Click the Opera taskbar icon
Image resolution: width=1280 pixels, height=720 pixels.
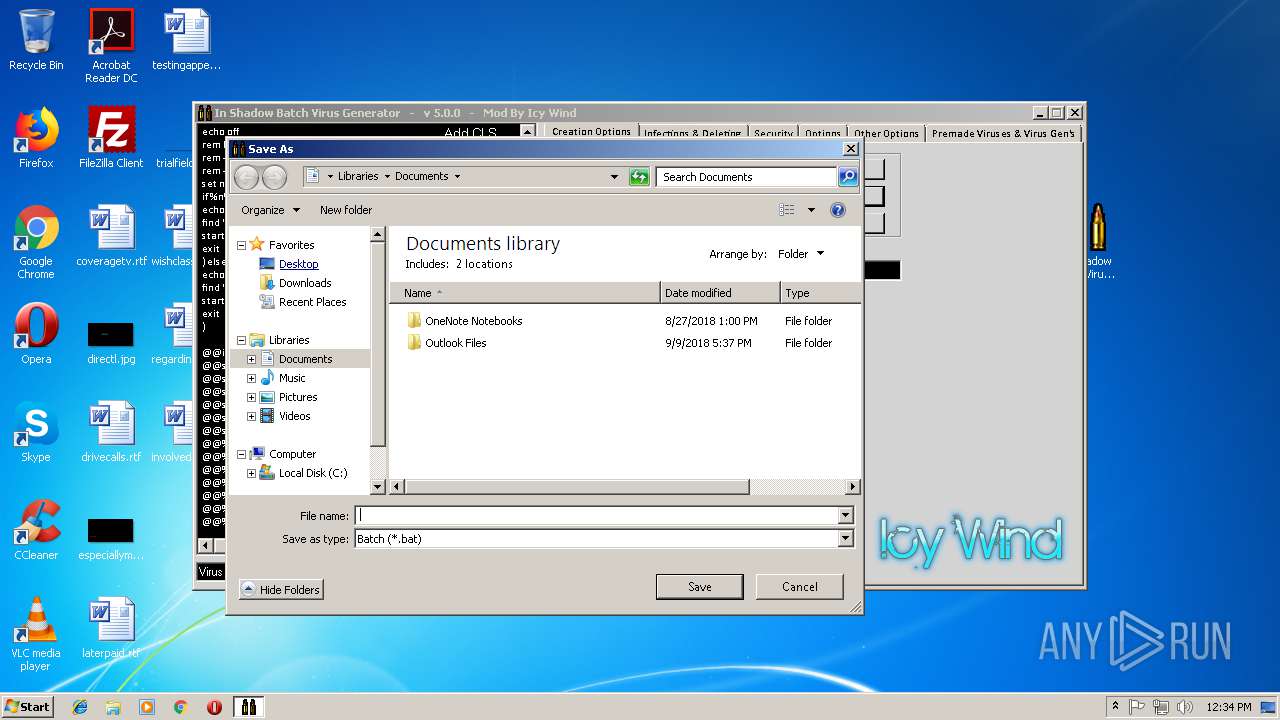214,707
